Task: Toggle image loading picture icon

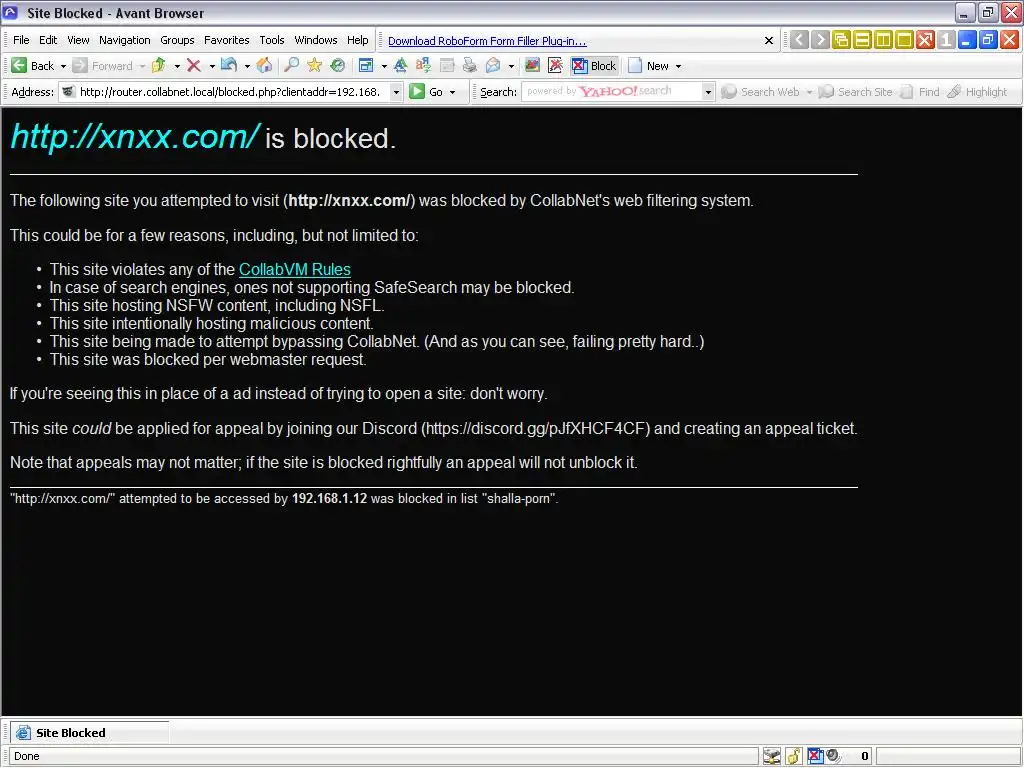Action: point(532,66)
